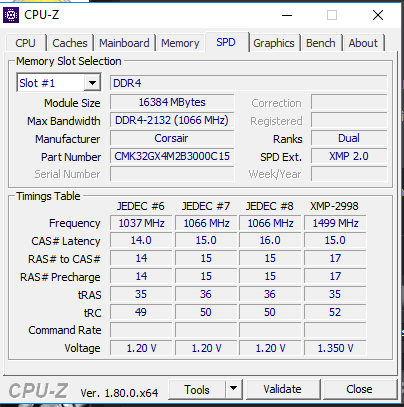The width and height of the screenshot is (404, 407).
Task: Click the empty Week/Year field
Action: click(x=349, y=174)
